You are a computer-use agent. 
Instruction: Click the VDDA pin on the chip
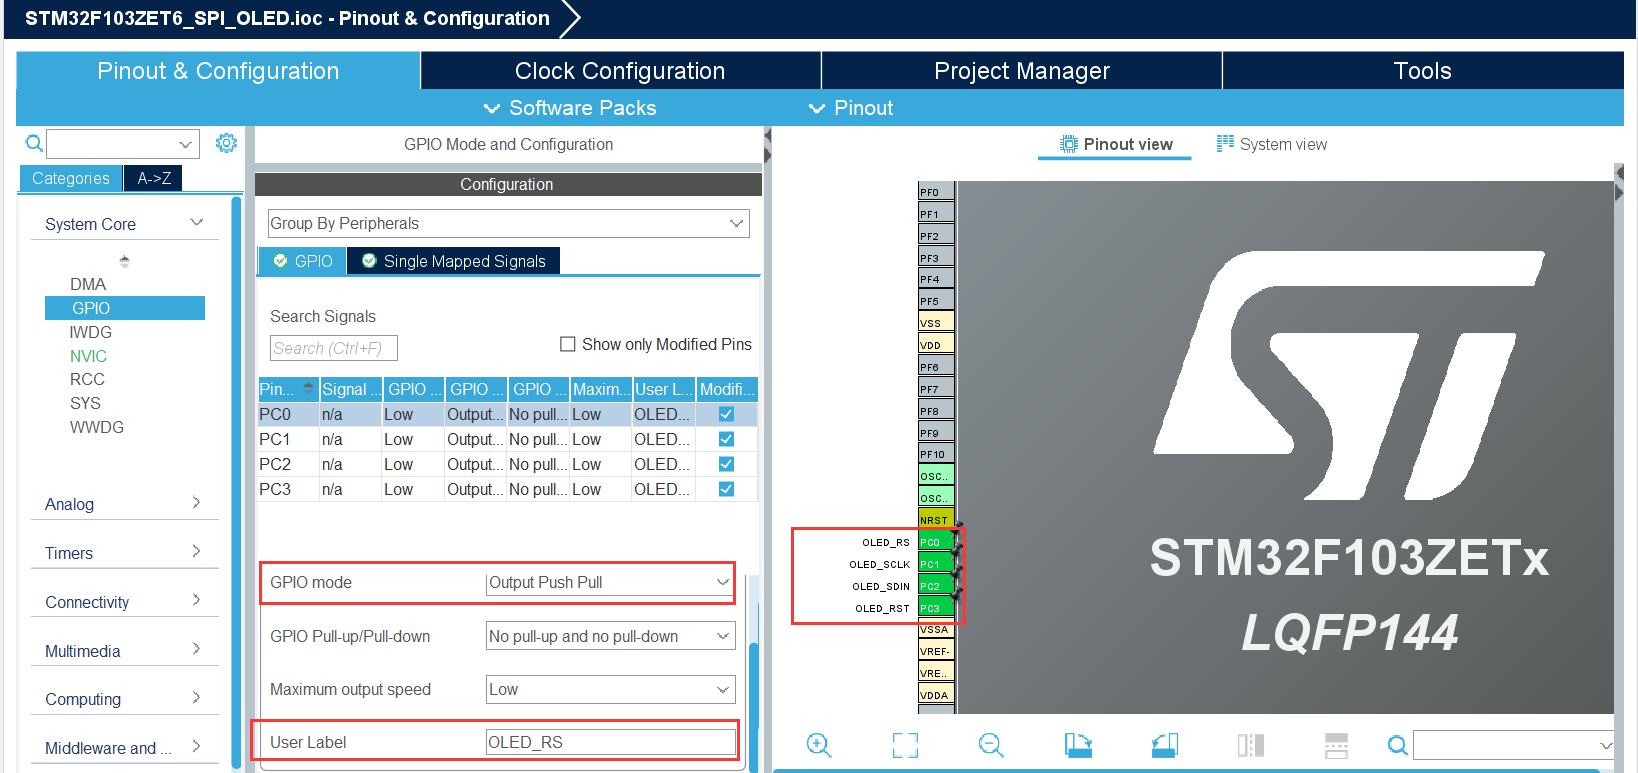pos(936,695)
